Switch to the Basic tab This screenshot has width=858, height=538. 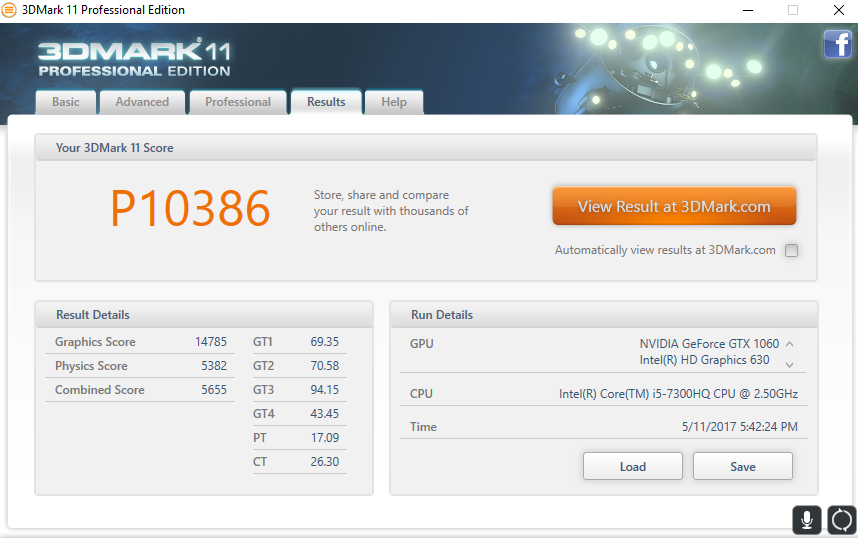coord(66,102)
